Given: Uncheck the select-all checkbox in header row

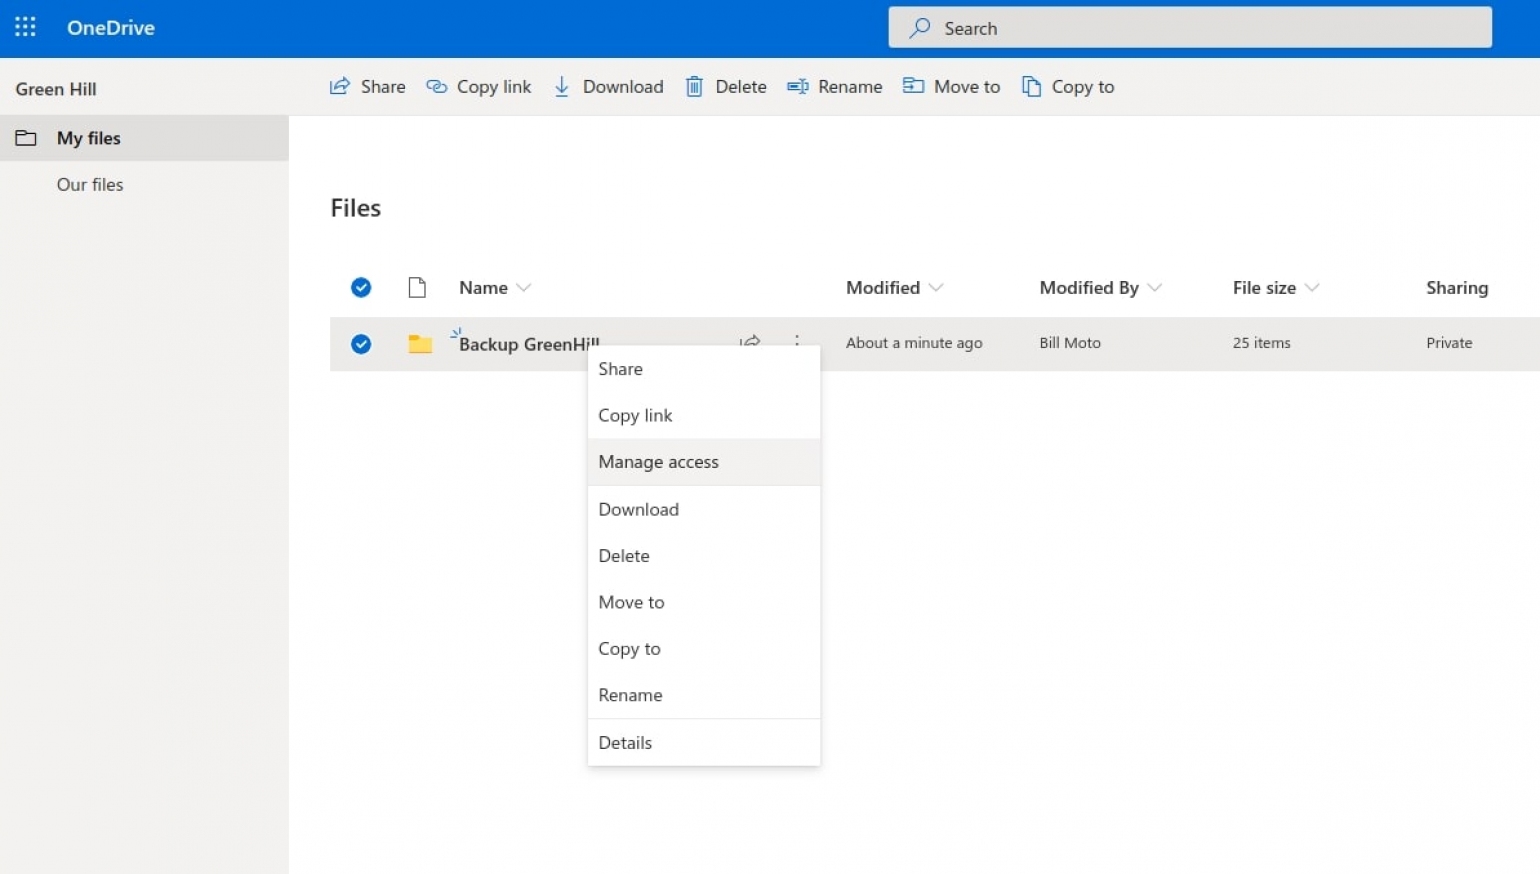Looking at the screenshot, I should [x=361, y=287].
